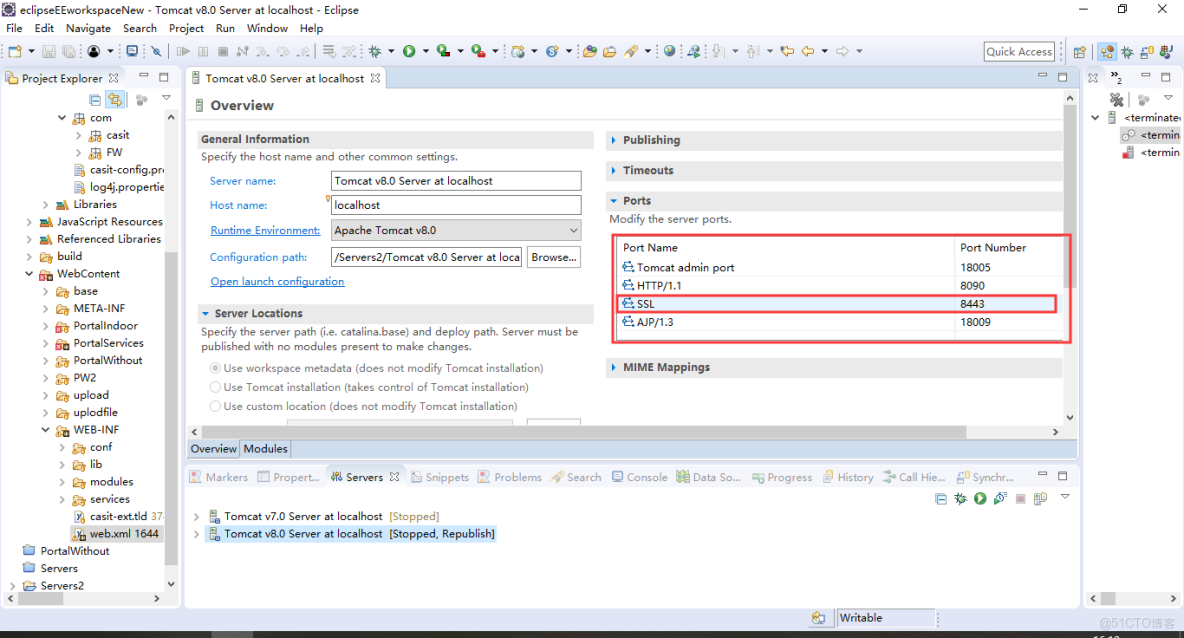
Task: Switch to the Debug perspective bug icon
Action: click(x=1127, y=52)
